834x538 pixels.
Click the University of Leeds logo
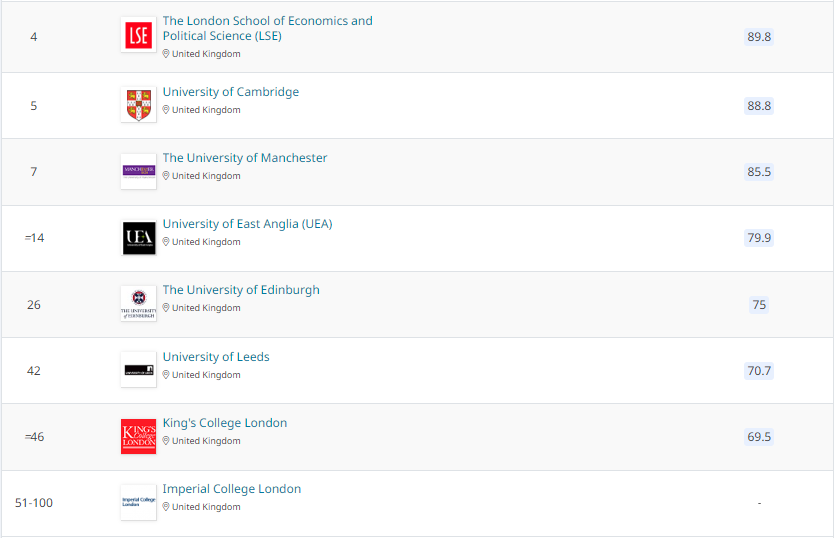pos(138,369)
